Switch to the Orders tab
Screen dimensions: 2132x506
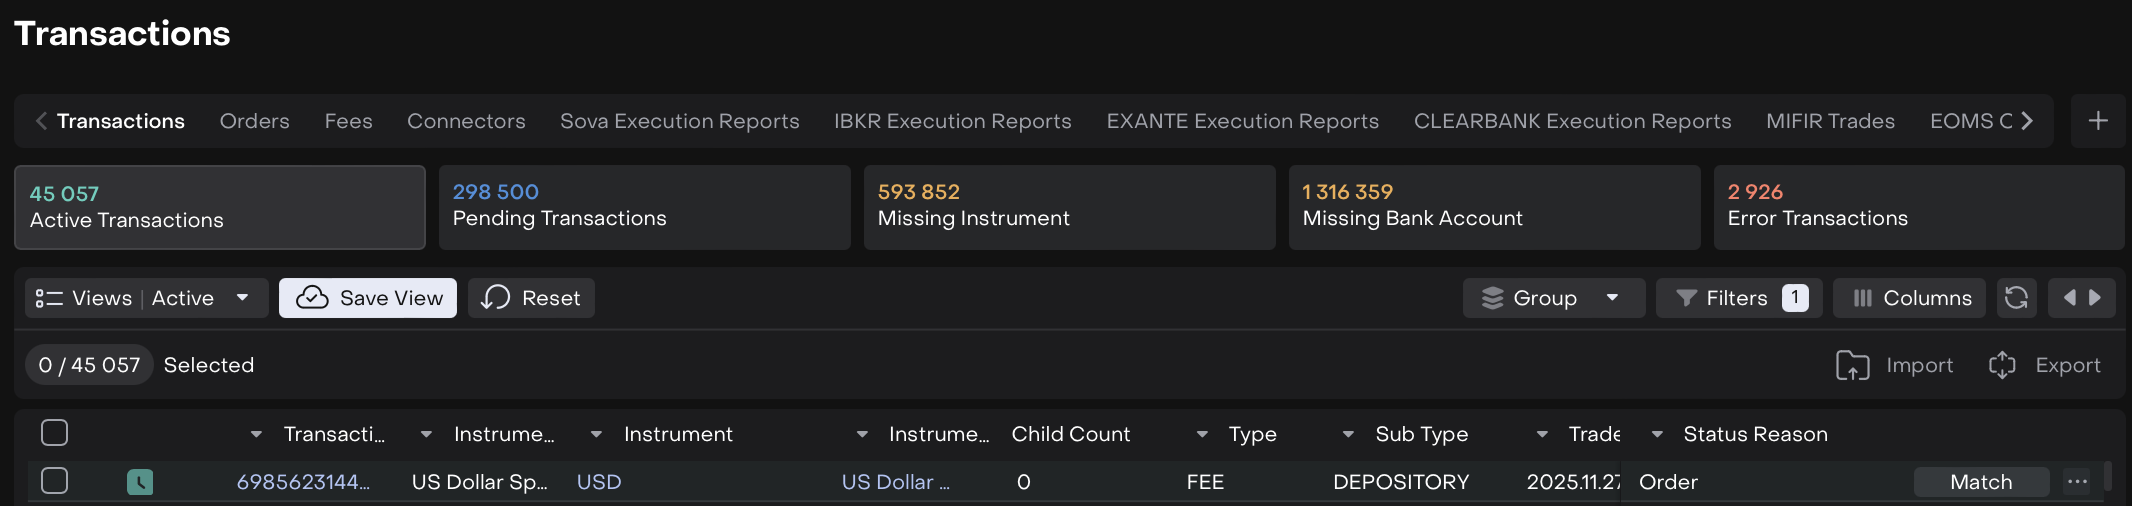pos(254,121)
